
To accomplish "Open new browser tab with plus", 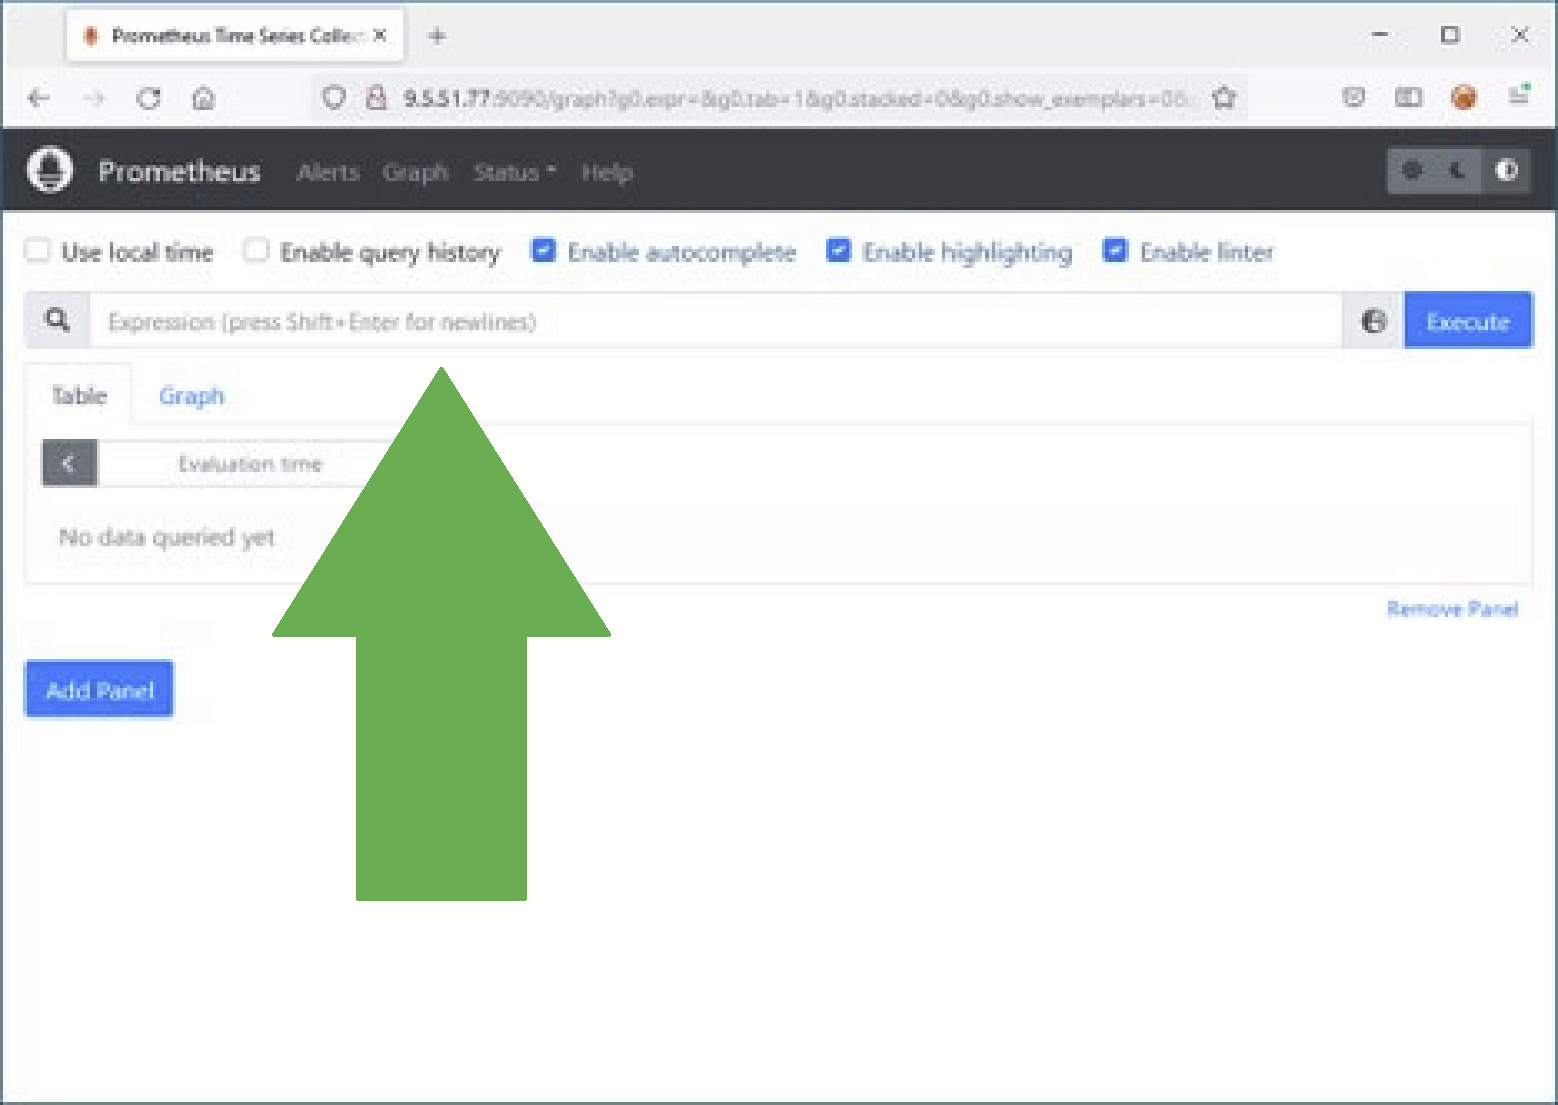I will click(437, 36).
